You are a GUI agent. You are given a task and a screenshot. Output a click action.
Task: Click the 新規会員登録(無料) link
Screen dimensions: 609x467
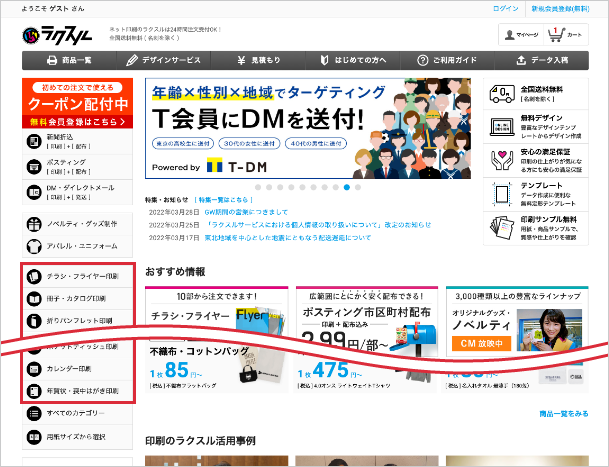click(x=560, y=9)
